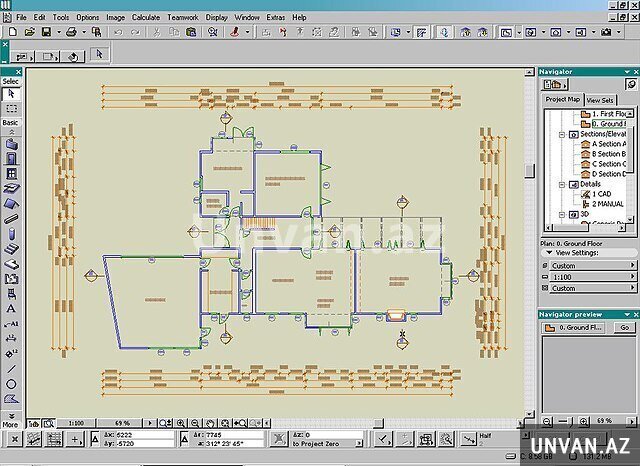Viewport: 640px width, 466px height.
Task: Select the Text tool (letter A)
Action: pos(11,309)
